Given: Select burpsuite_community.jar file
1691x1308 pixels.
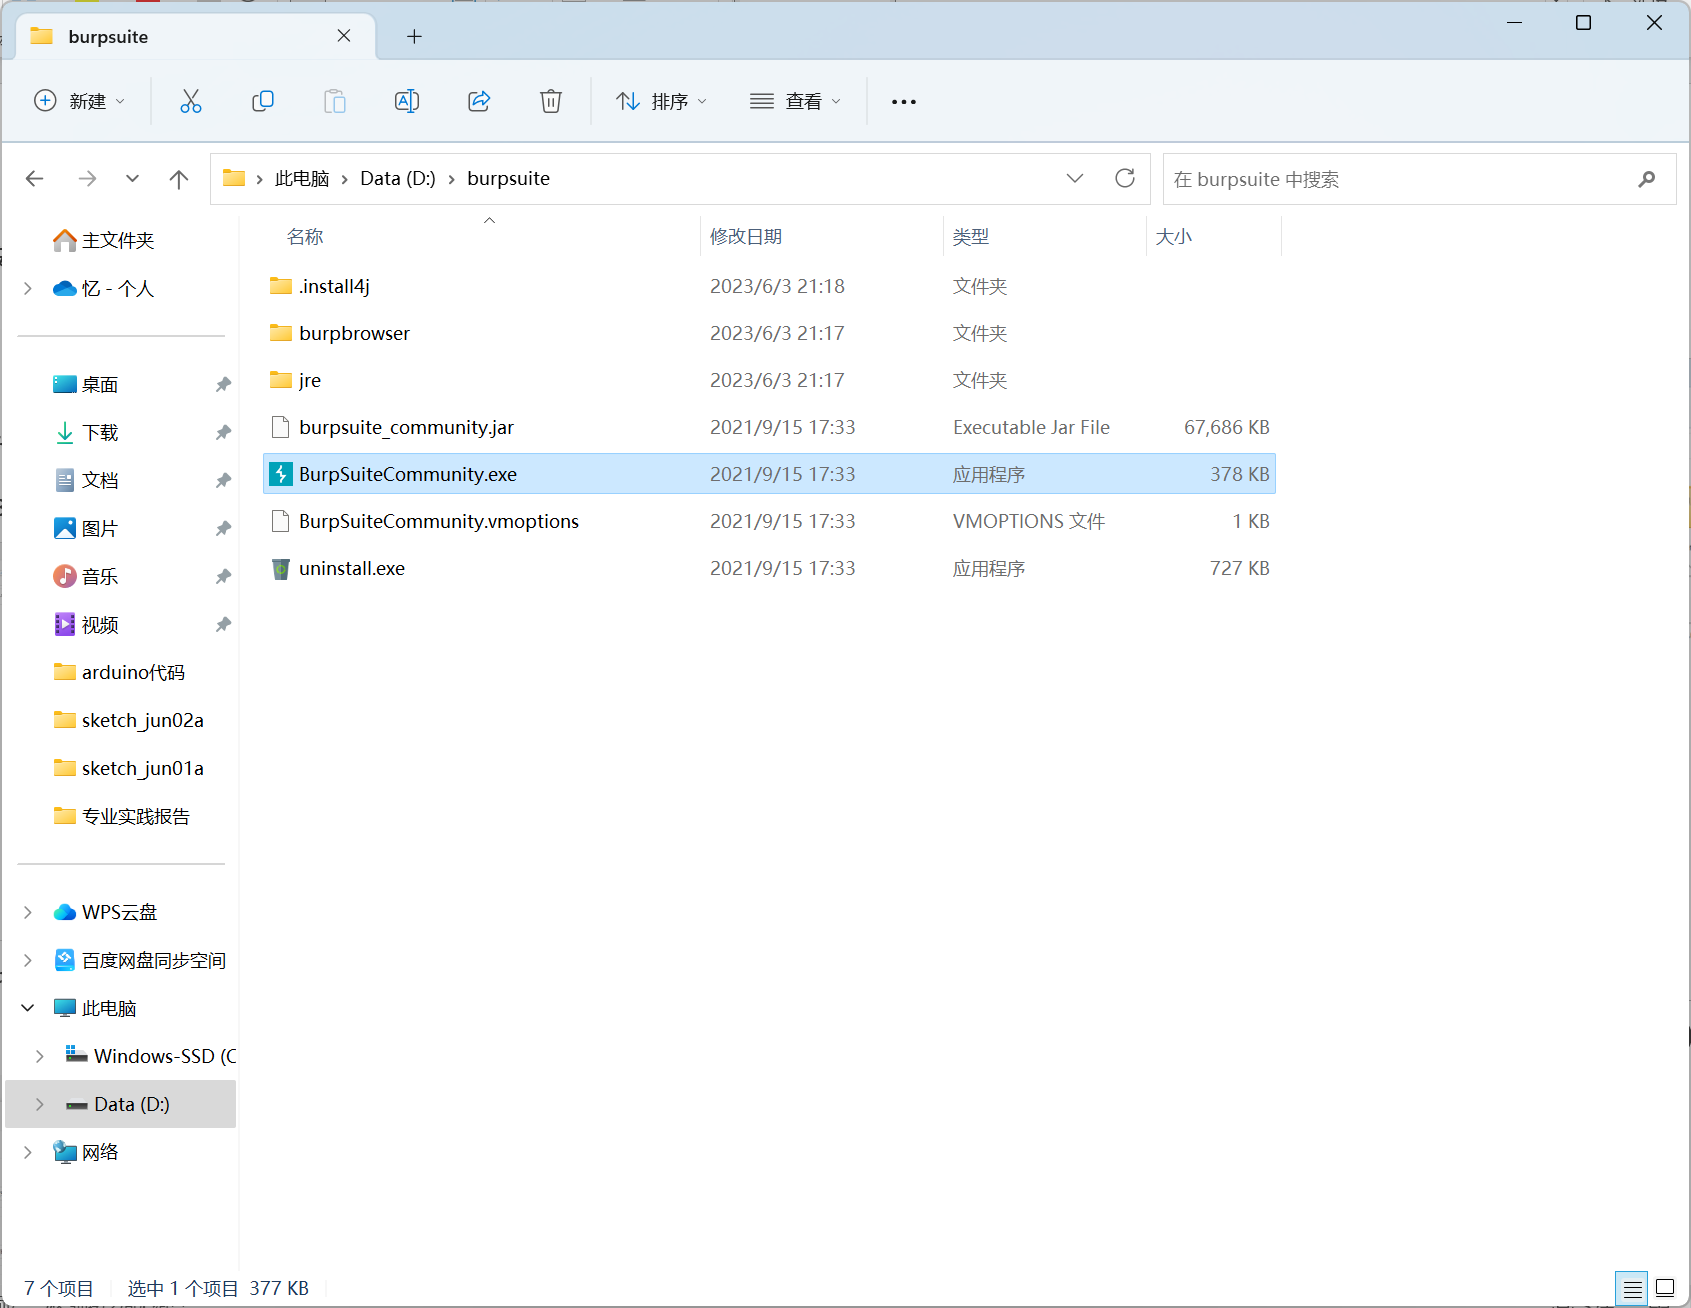Looking at the screenshot, I should click(769, 427).
